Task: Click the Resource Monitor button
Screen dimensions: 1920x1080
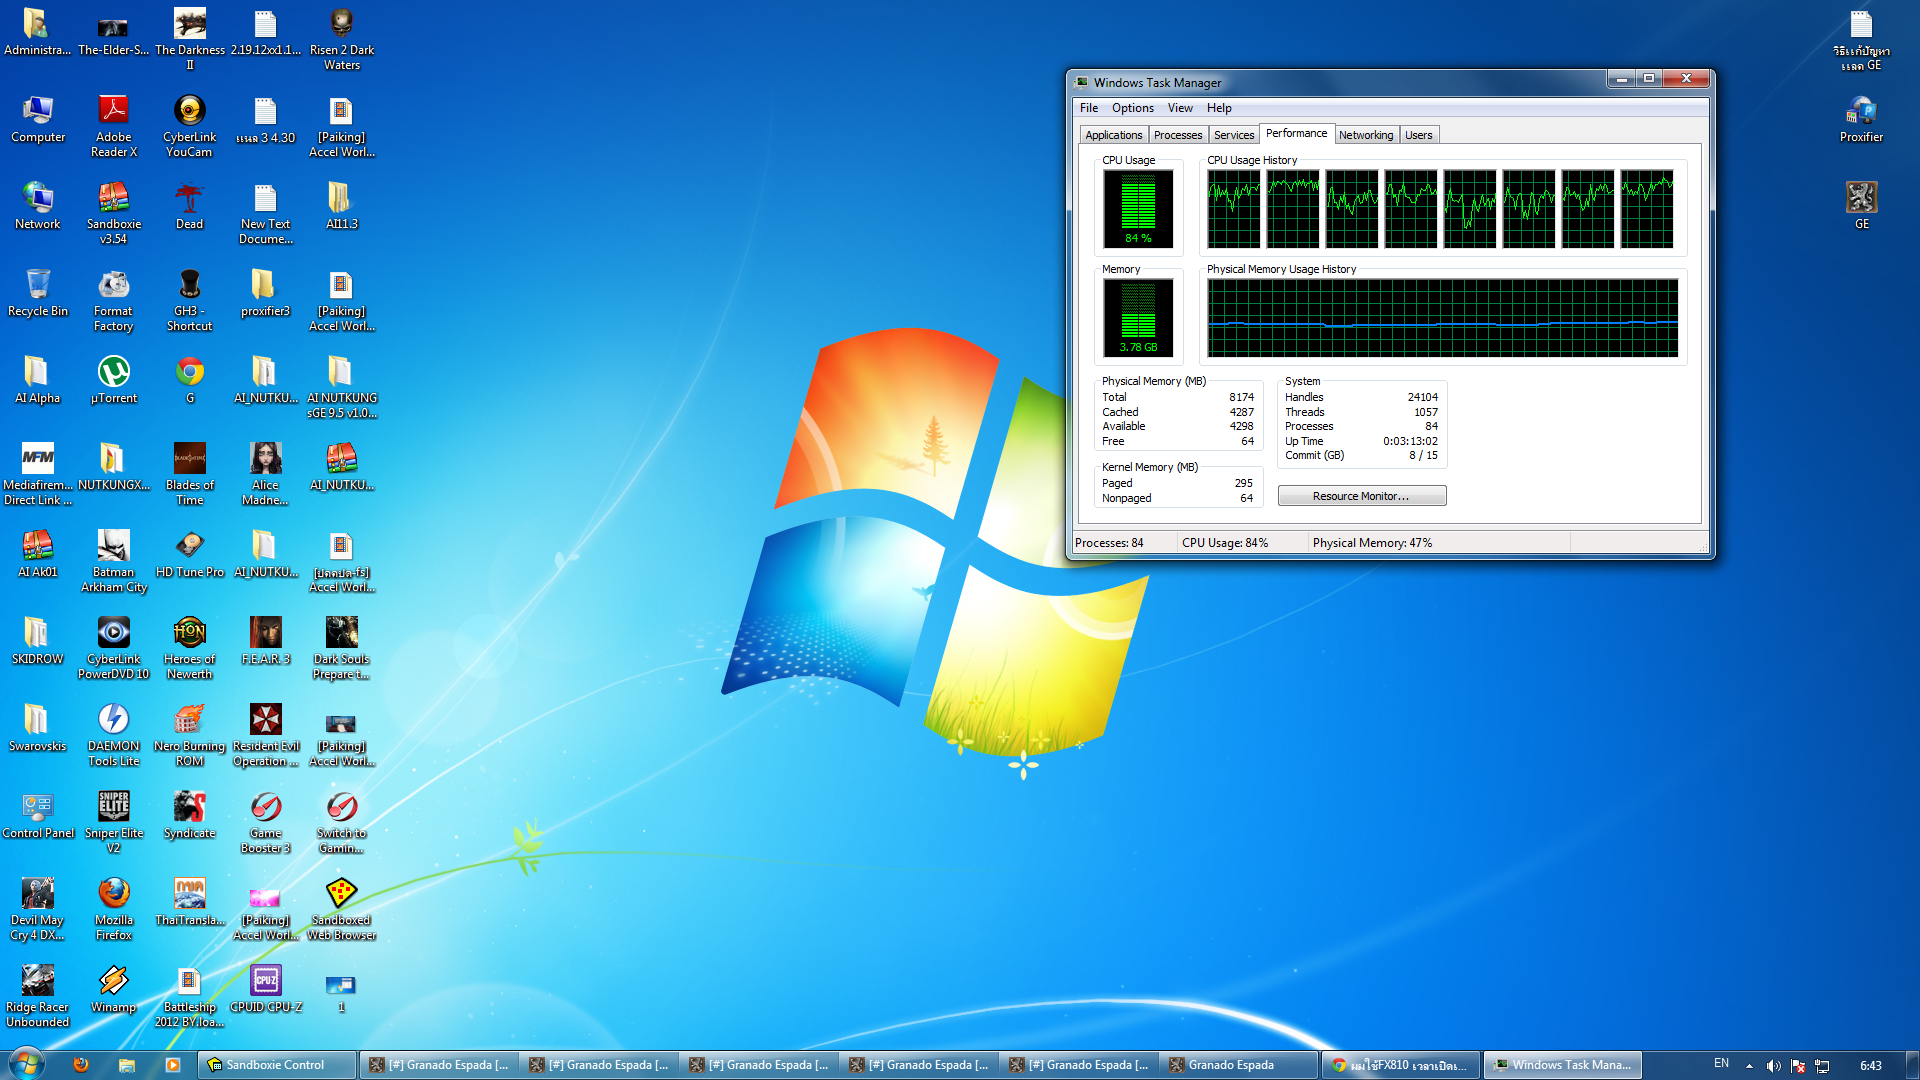Action: point(1361,496)
